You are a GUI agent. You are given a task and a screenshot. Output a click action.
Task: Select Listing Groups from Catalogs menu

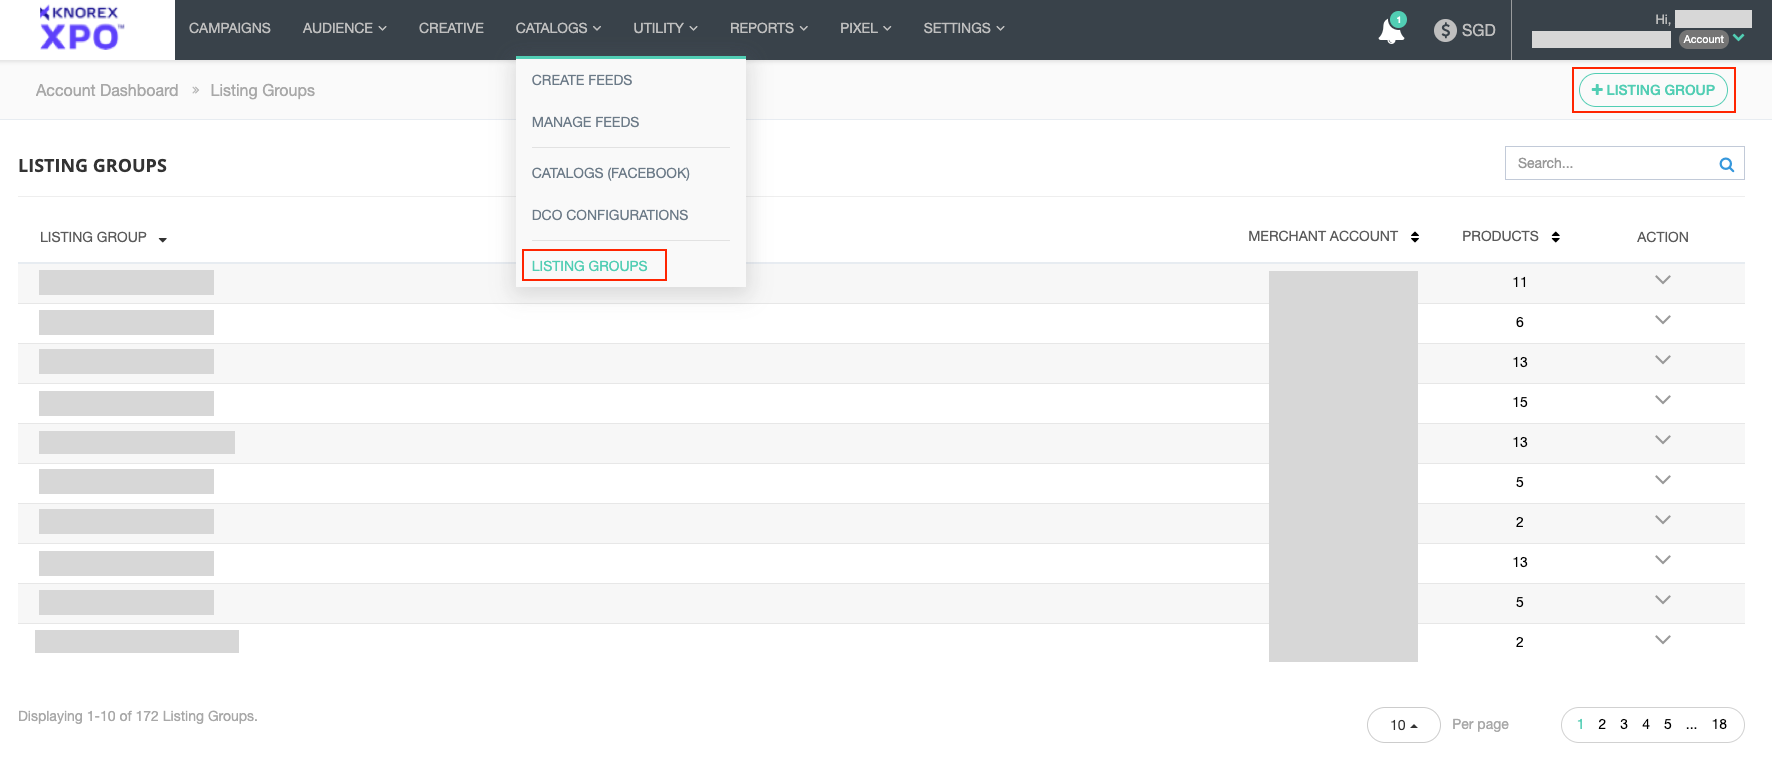[589, 266]
